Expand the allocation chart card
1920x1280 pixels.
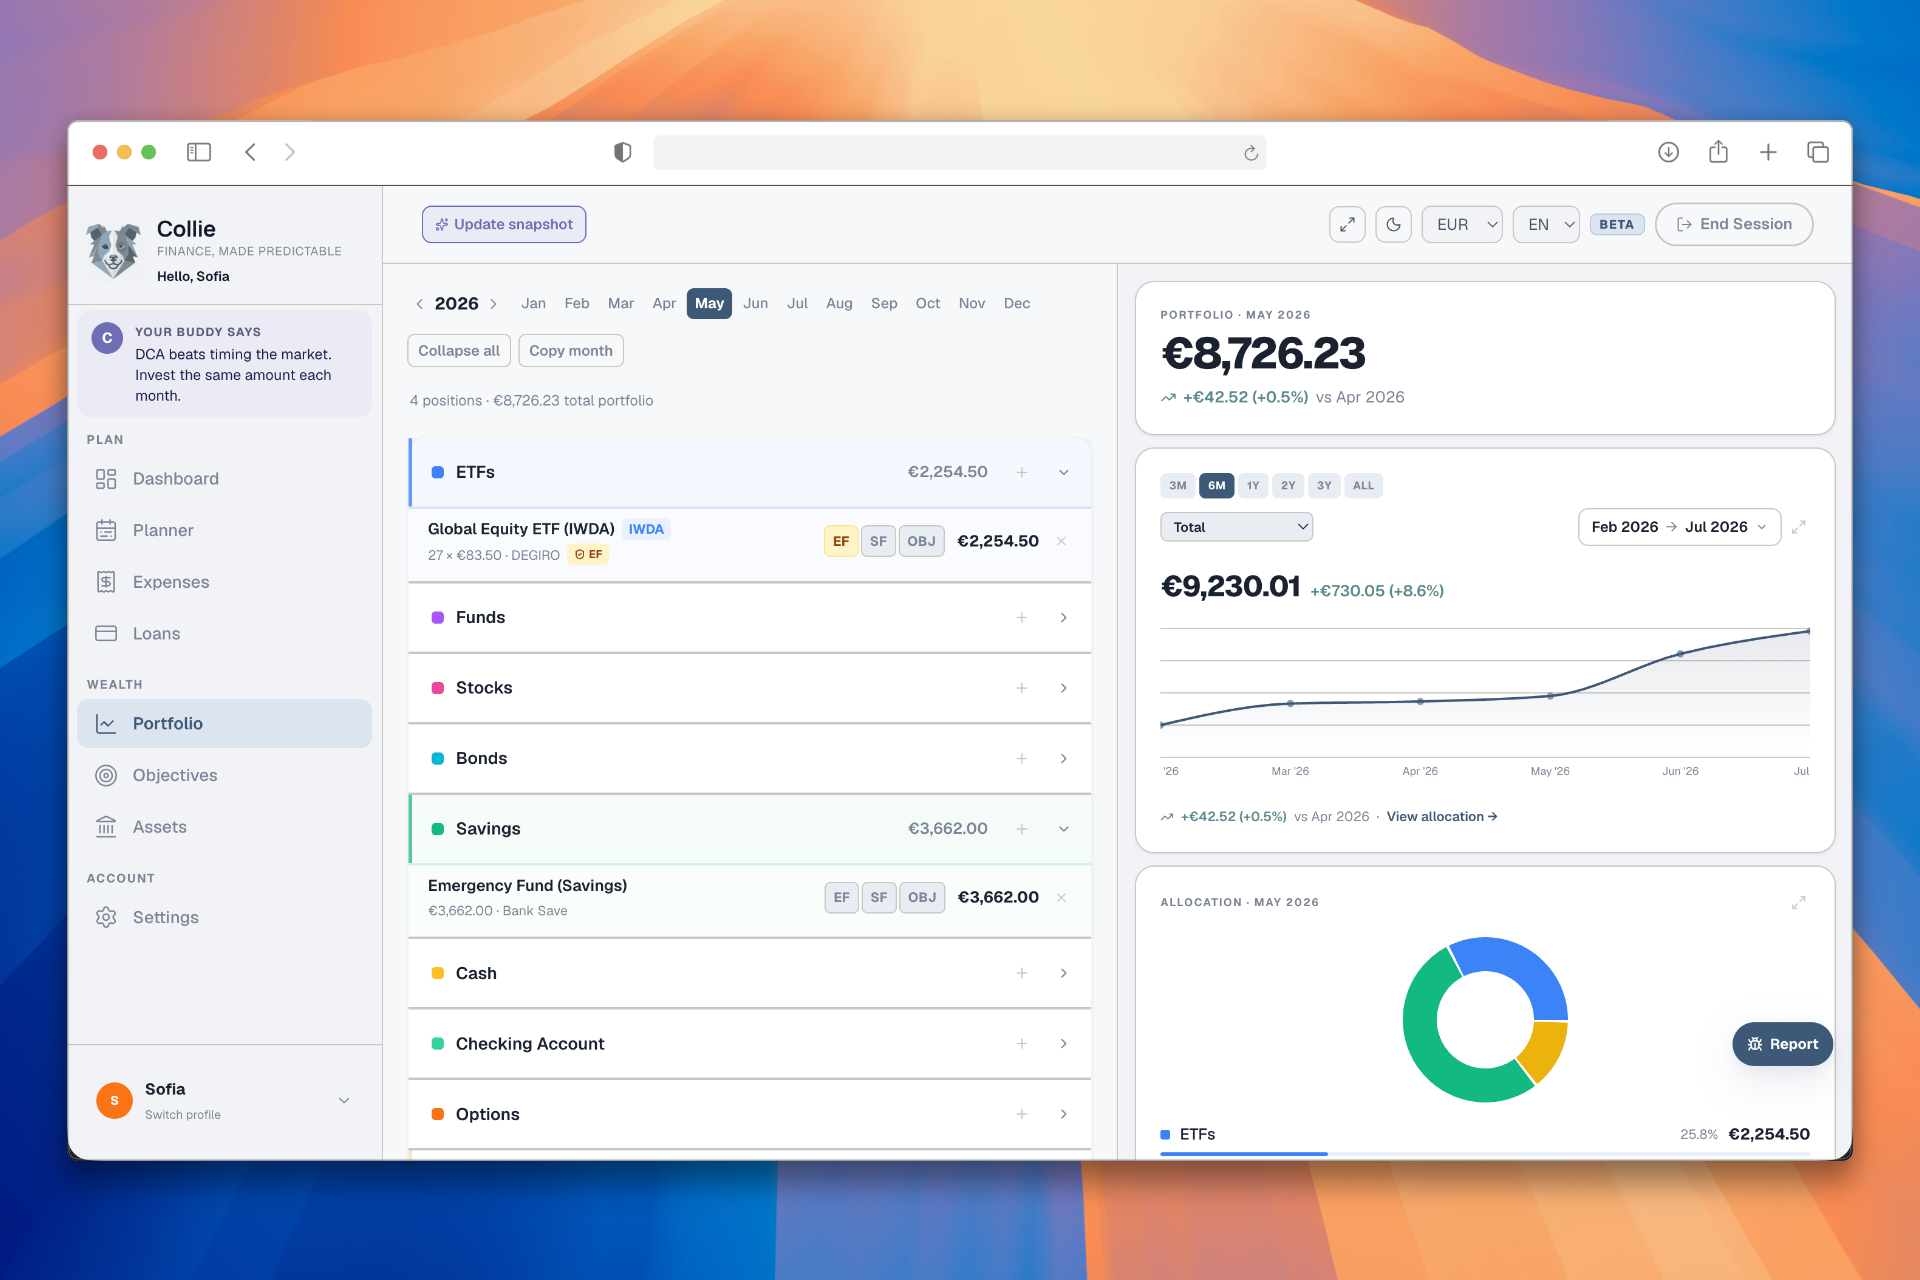click(1798, 902)
